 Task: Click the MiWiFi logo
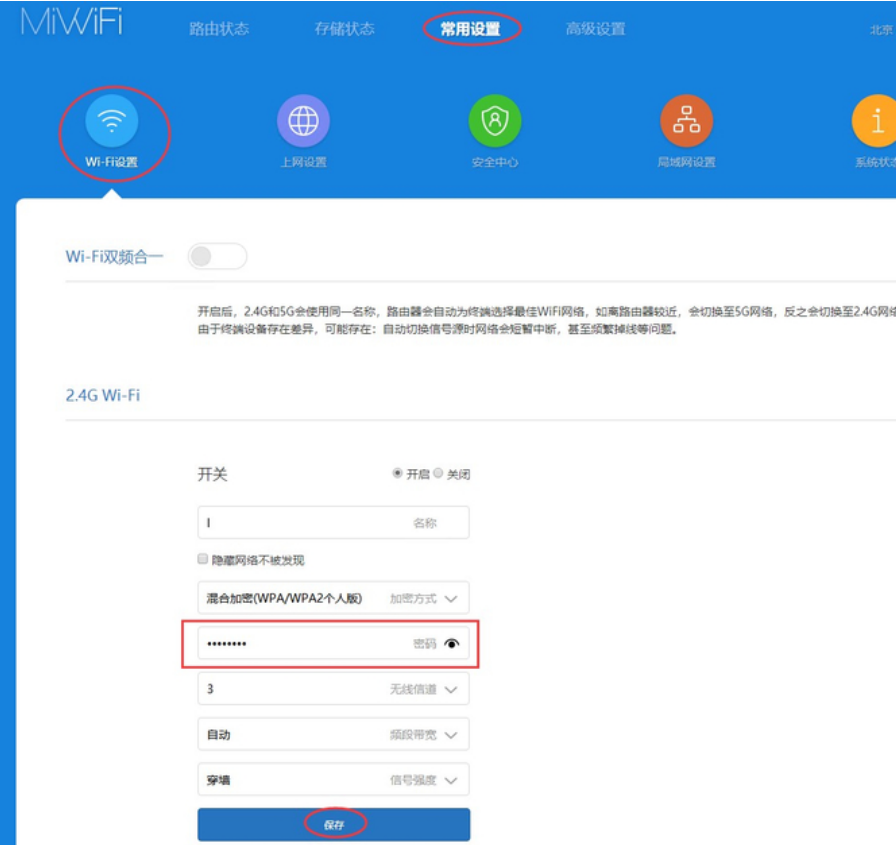tap(72, 24)
